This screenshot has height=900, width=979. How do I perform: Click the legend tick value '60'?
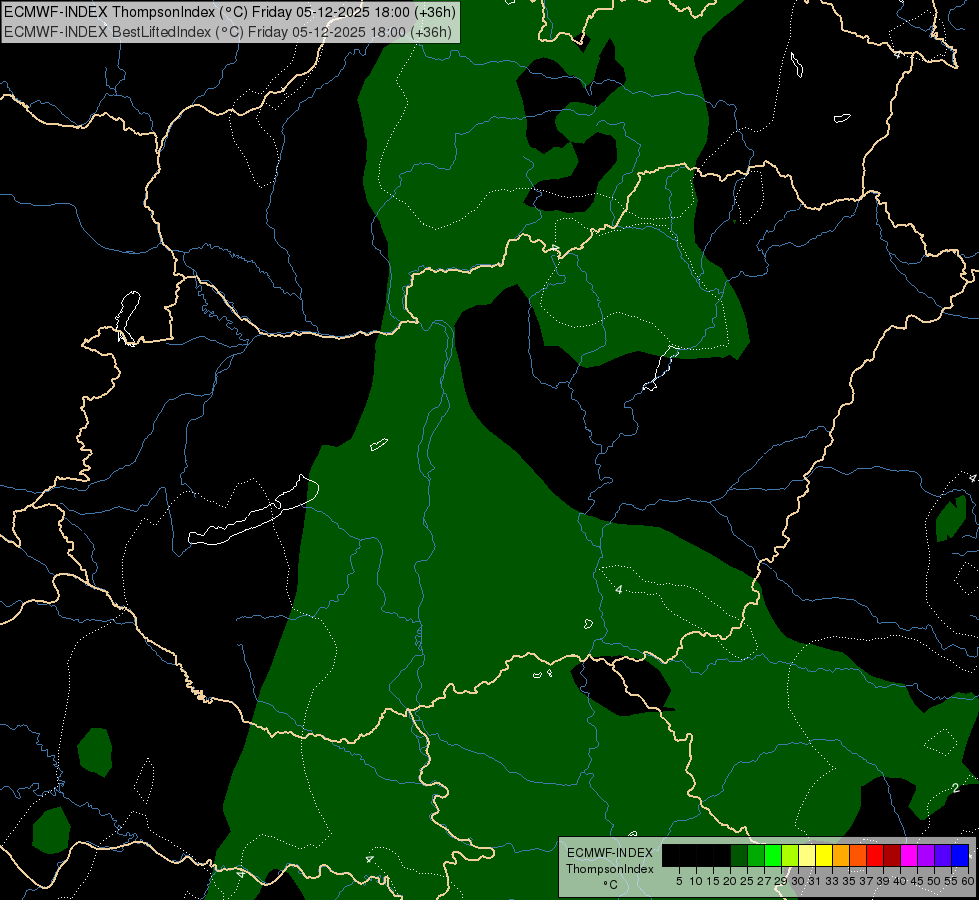coord(968,881)
